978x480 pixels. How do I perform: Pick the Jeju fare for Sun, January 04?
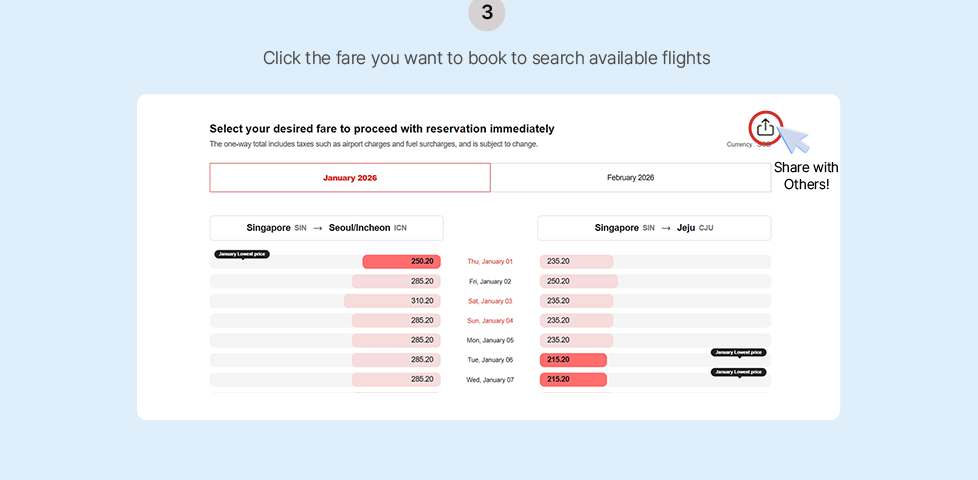pyautogui.click(x=576, y=321)
